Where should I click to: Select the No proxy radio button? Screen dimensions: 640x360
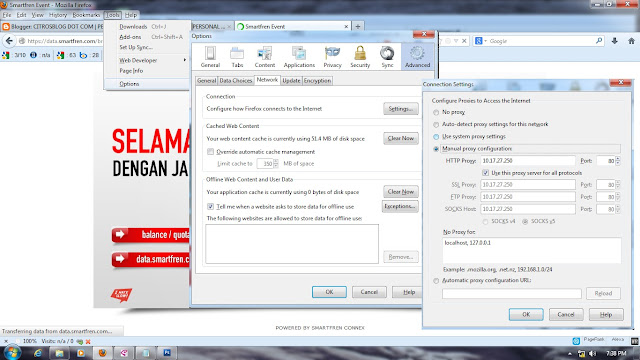click(x=436, y=112)
